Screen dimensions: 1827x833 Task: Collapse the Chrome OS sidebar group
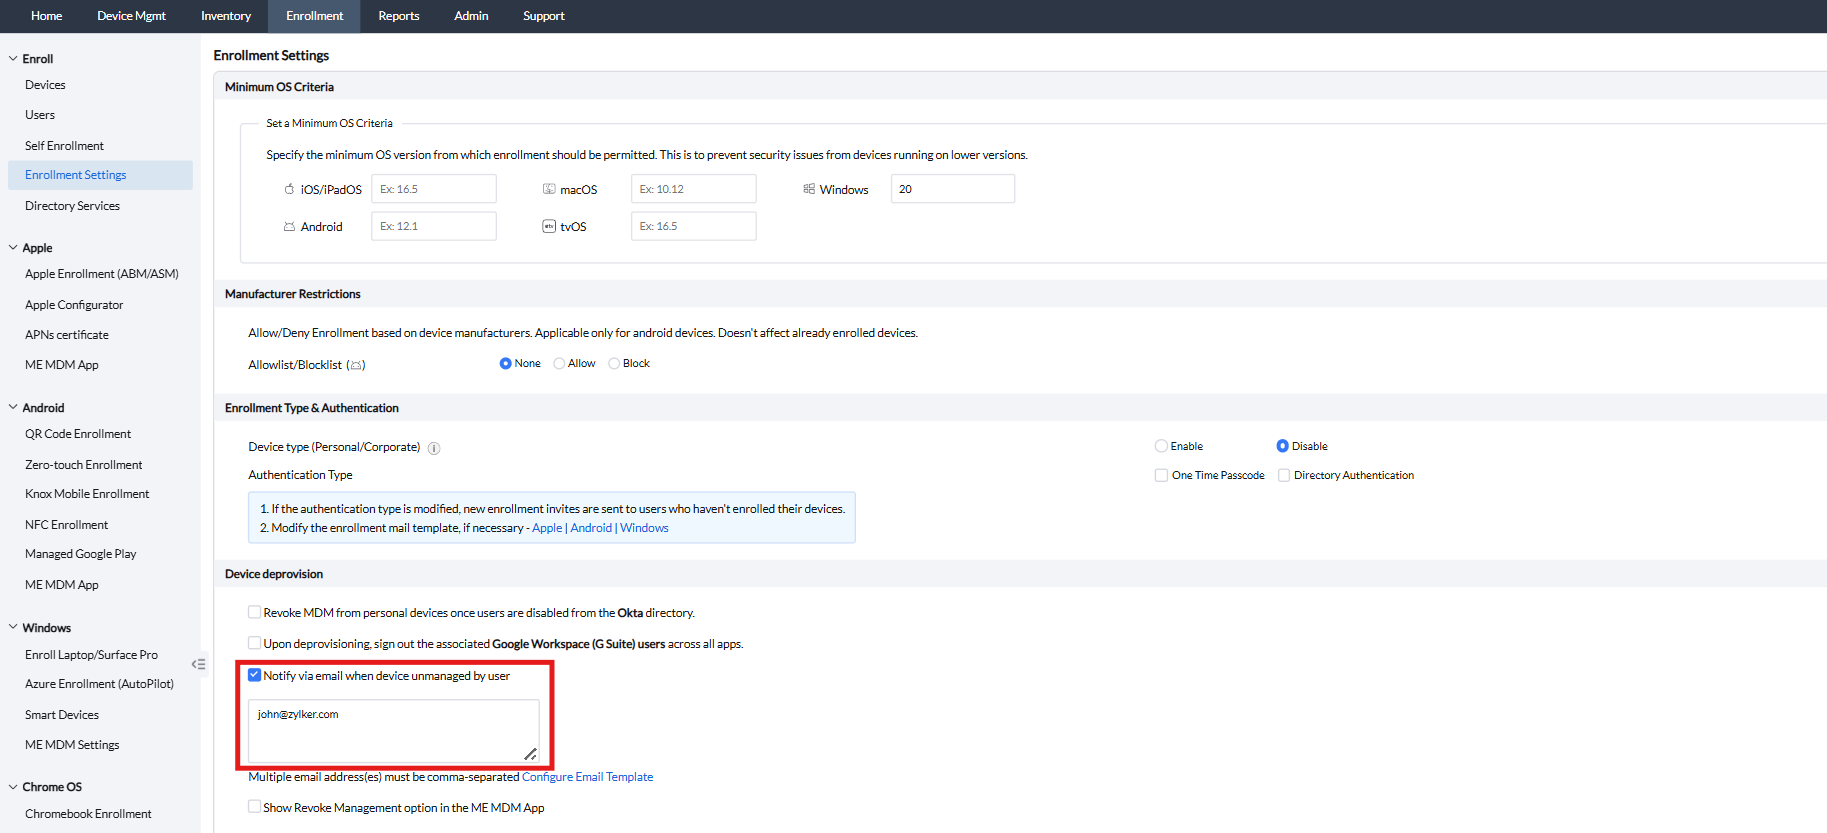click(x=13, y=787)
